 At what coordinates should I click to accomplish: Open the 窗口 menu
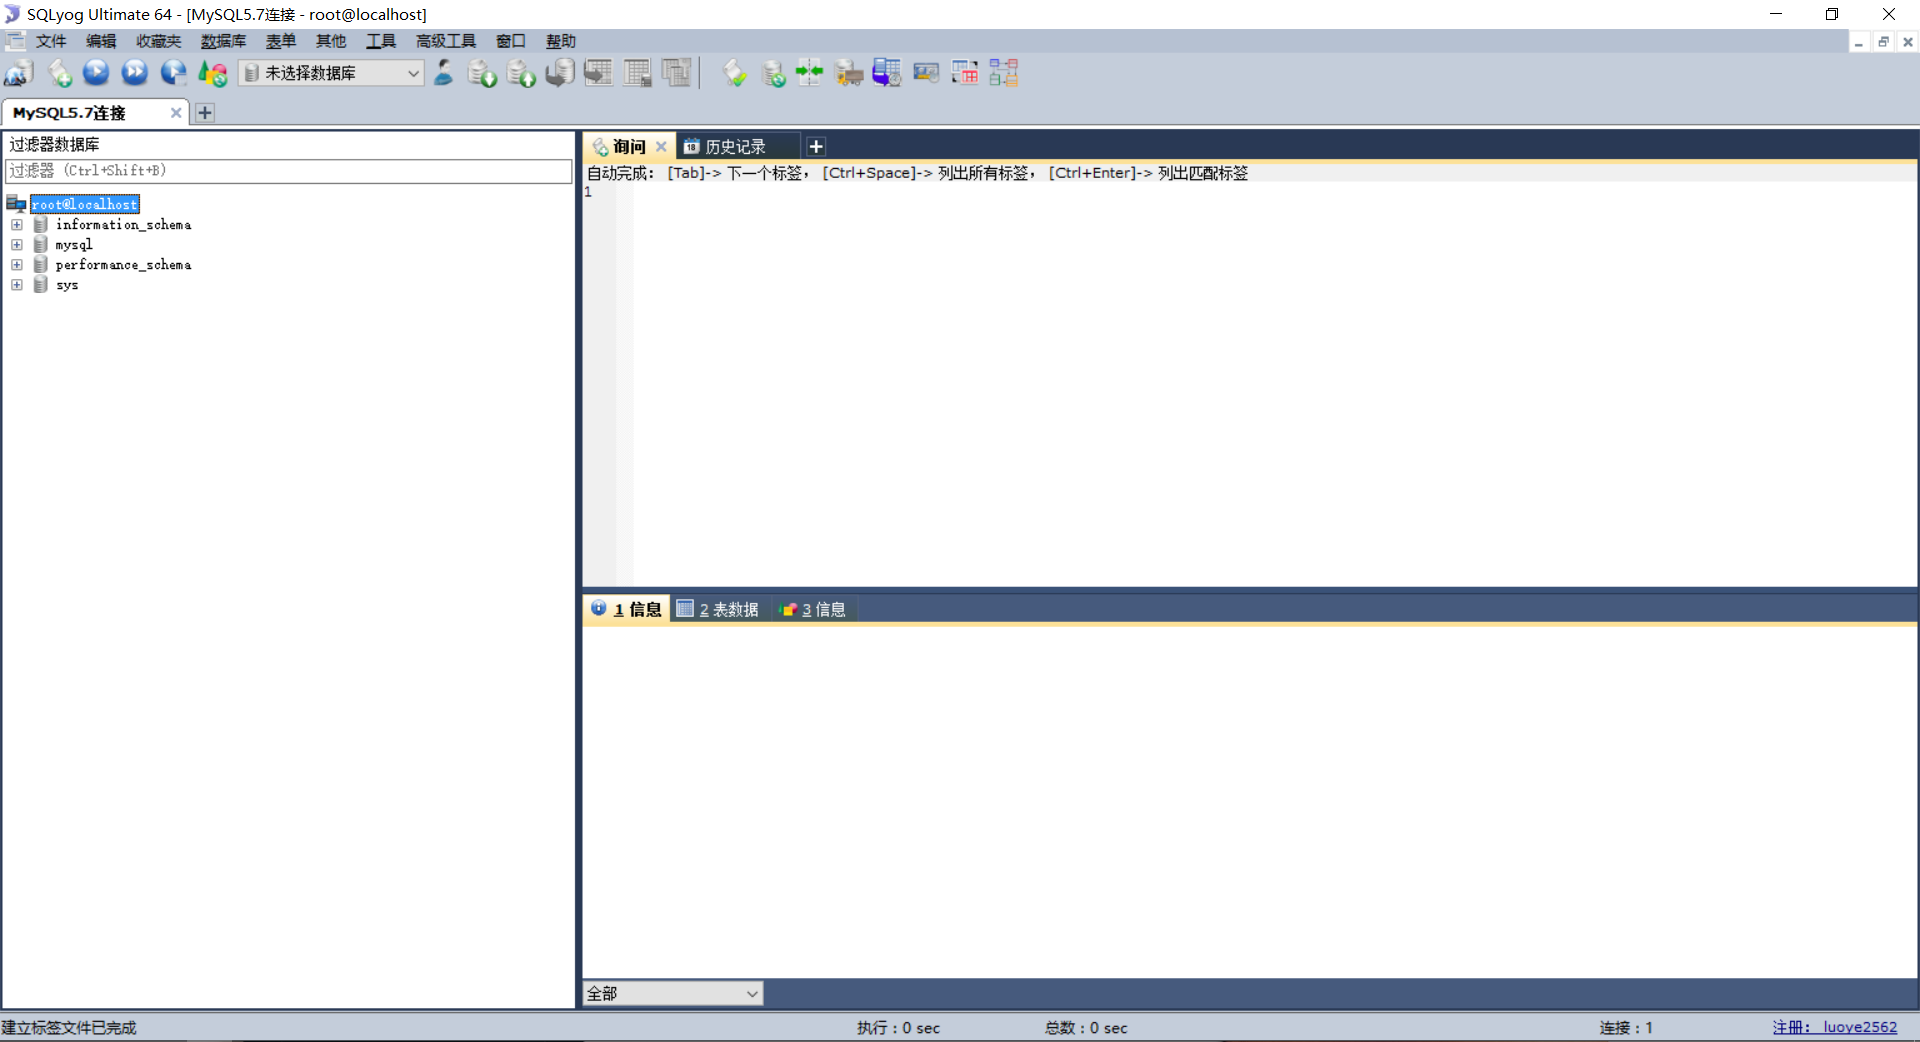pyautogui.click(x=511, y=41)
